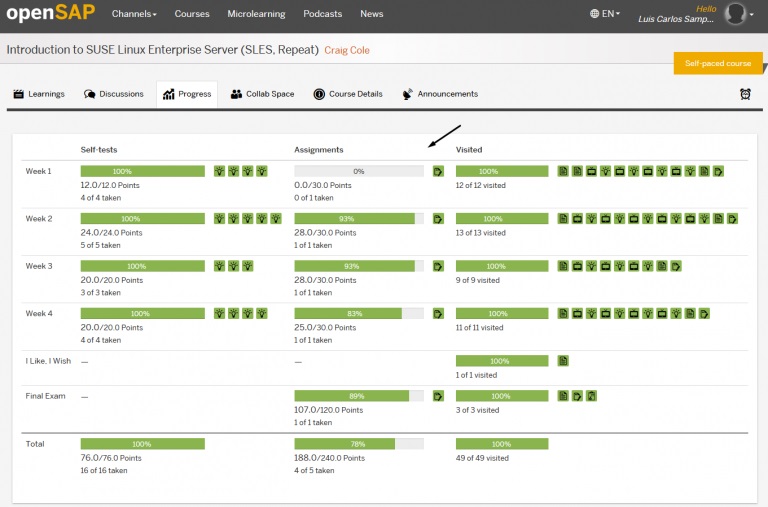Click the Week 1 row label
This screenshot has width=768, height=507.
click(38, 171)
